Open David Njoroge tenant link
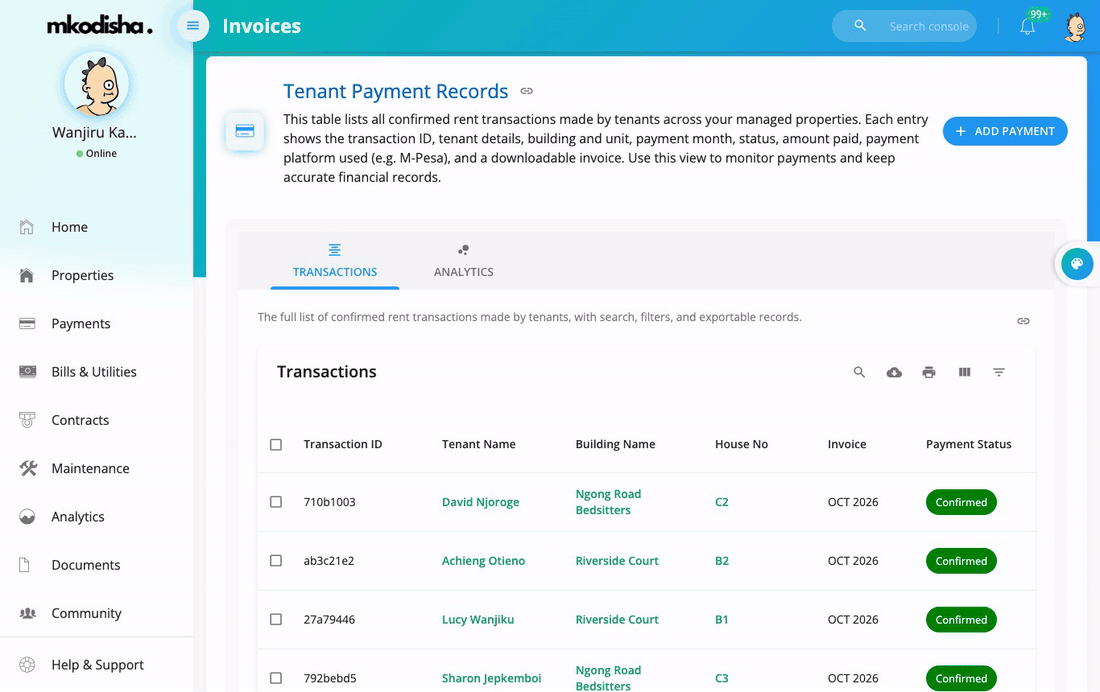This screenshot has width=1100, height=692. pos(481,502)
